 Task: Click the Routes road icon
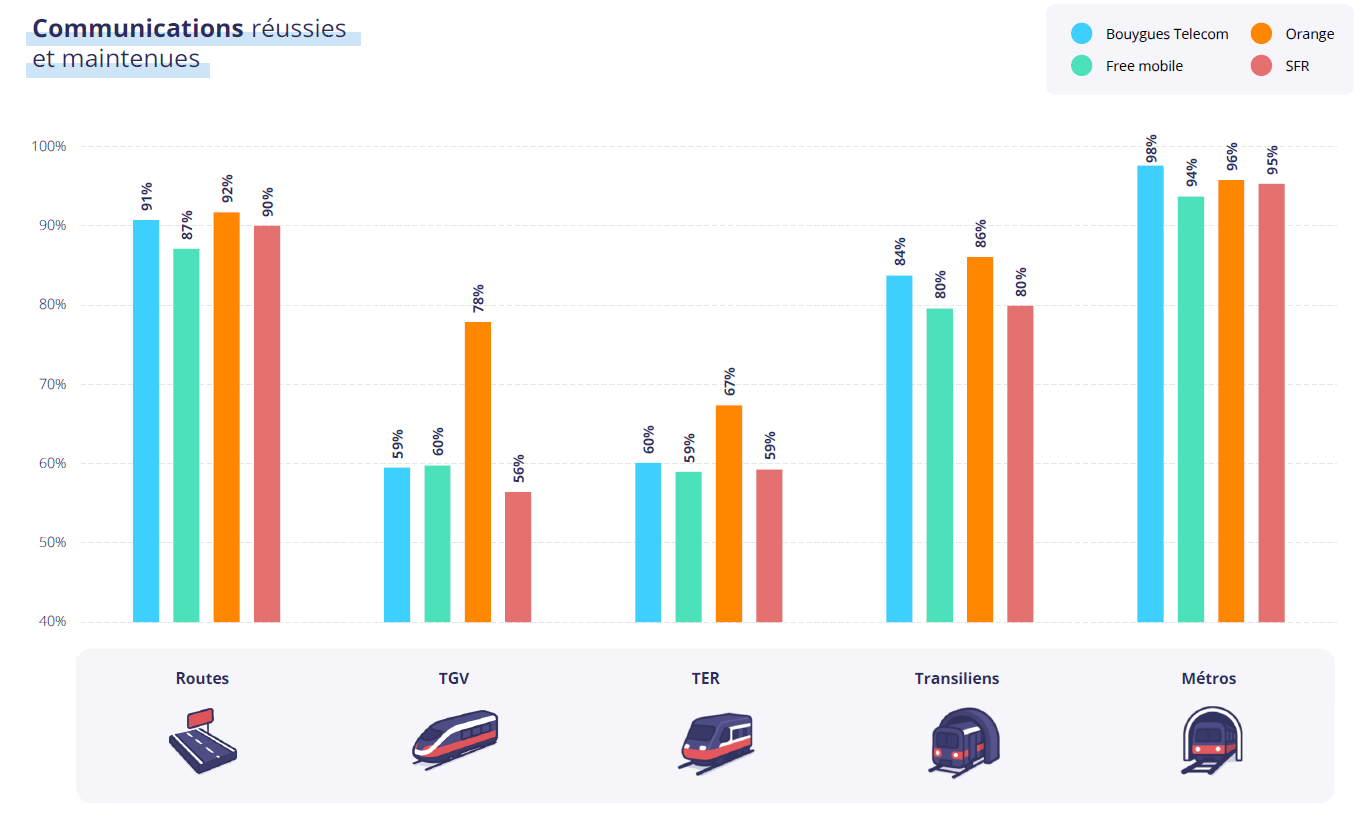(x=202, y=741)
